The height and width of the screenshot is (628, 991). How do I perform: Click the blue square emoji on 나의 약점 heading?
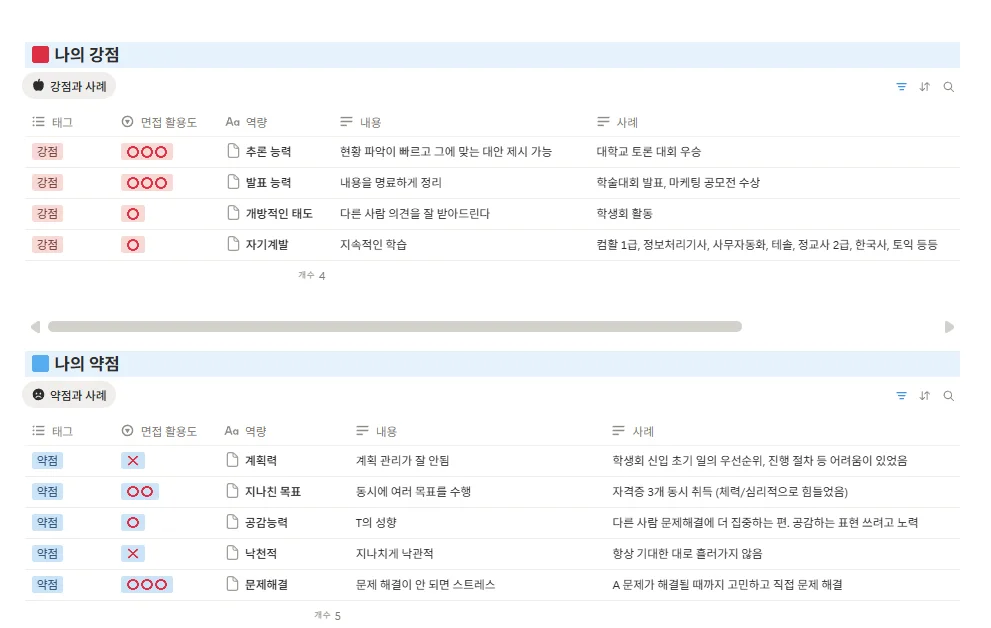tap(40, 364)
